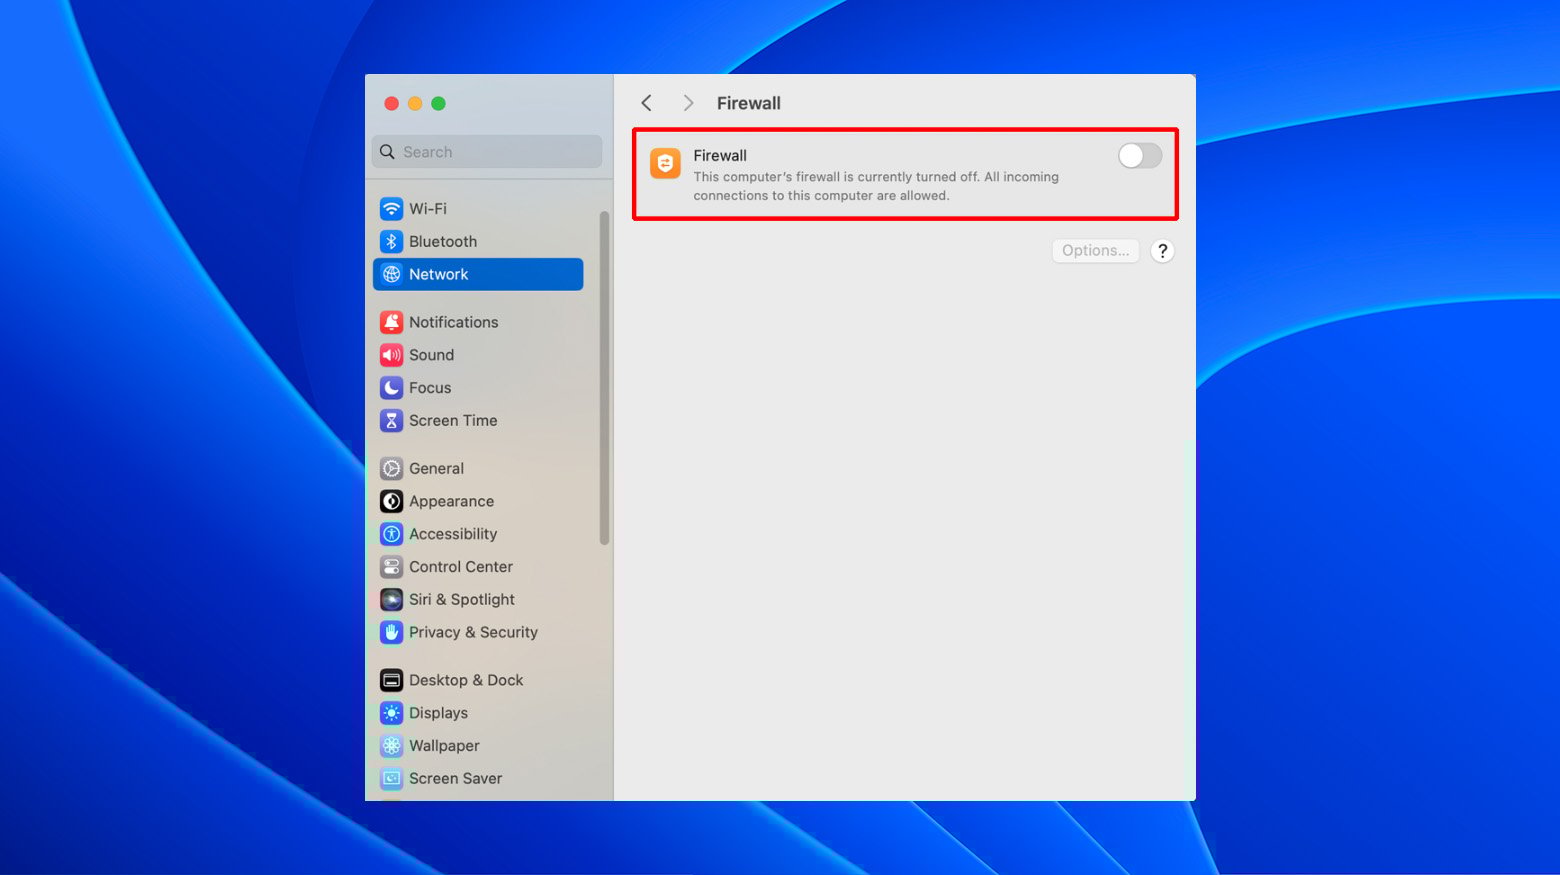
Task: Open Screen Time hourglass icon
Action: (391, 421)
